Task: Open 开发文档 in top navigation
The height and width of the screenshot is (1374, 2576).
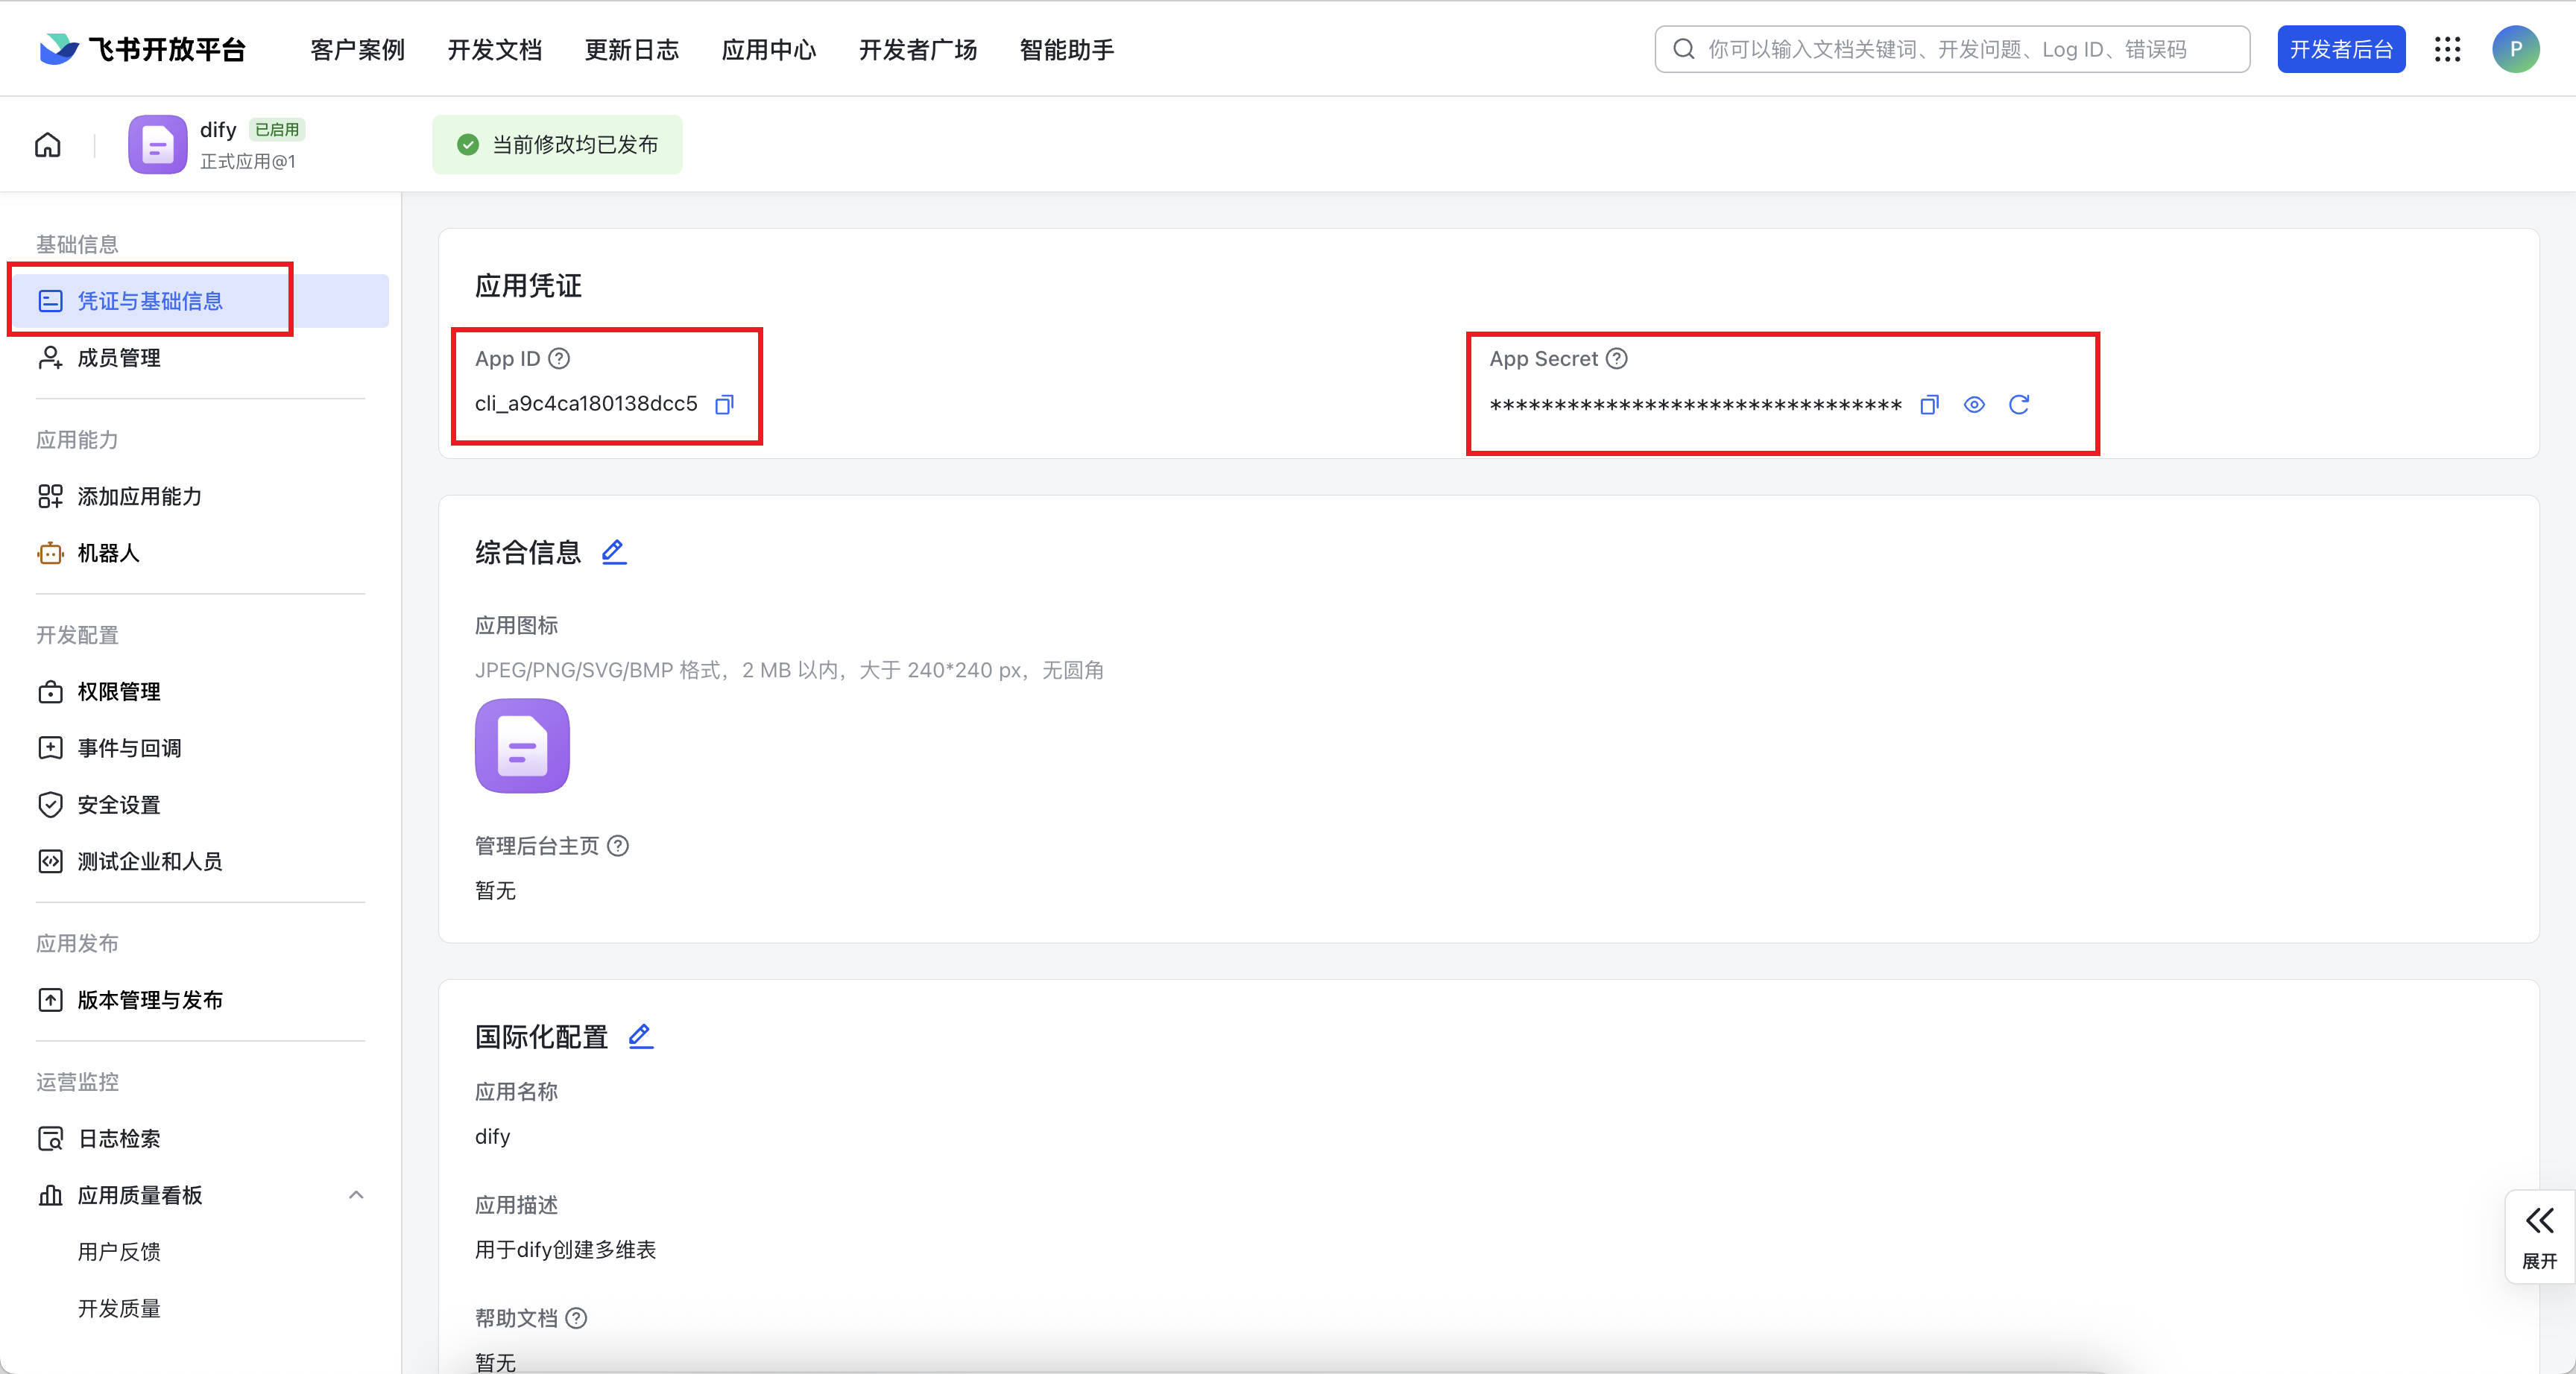Action: point(494,49)
